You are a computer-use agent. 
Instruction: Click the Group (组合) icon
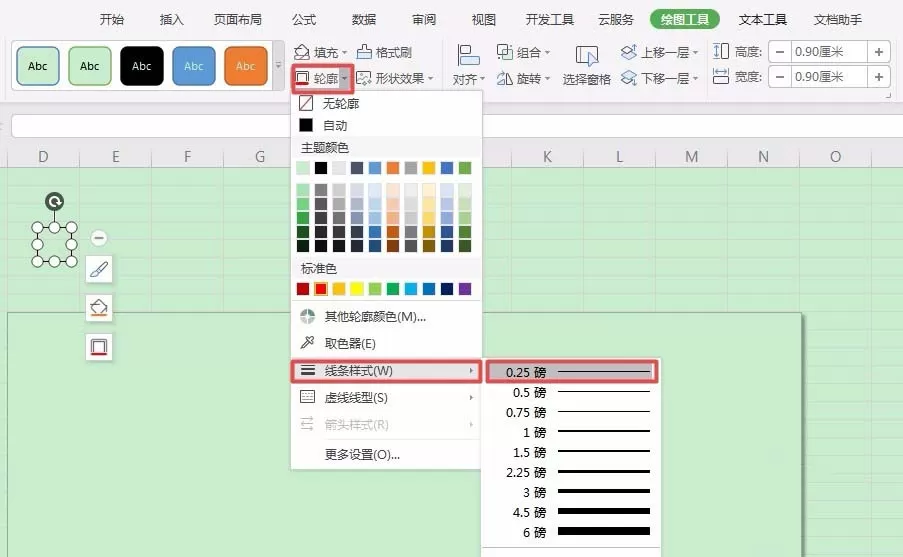[x=504, y=52]
